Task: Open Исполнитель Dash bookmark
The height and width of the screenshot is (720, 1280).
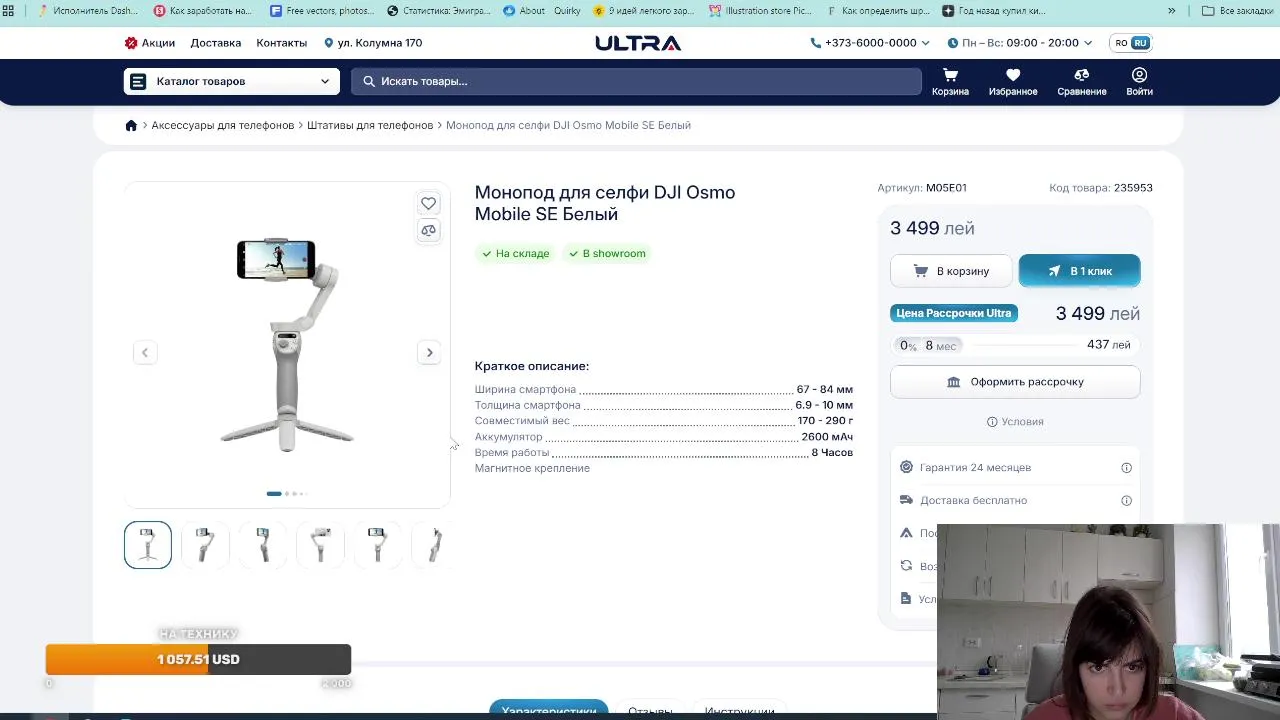Action: pyautogui.click(x=87, y=11)
